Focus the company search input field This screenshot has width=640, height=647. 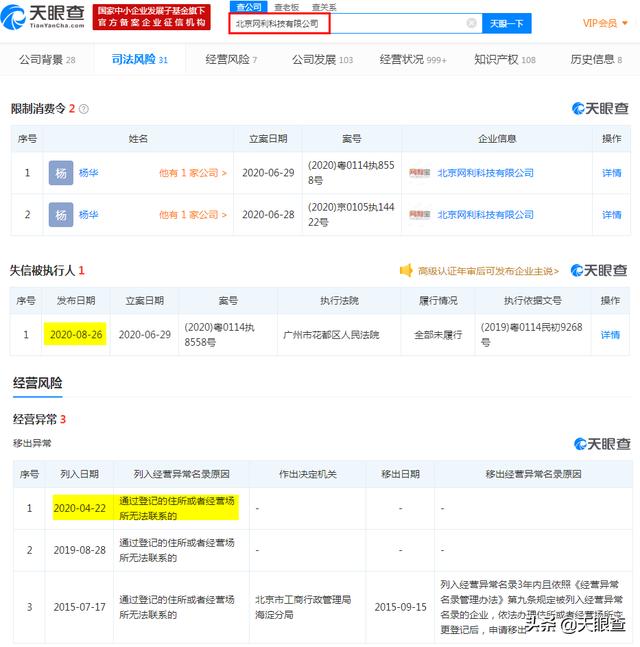[x=355, y=24]
